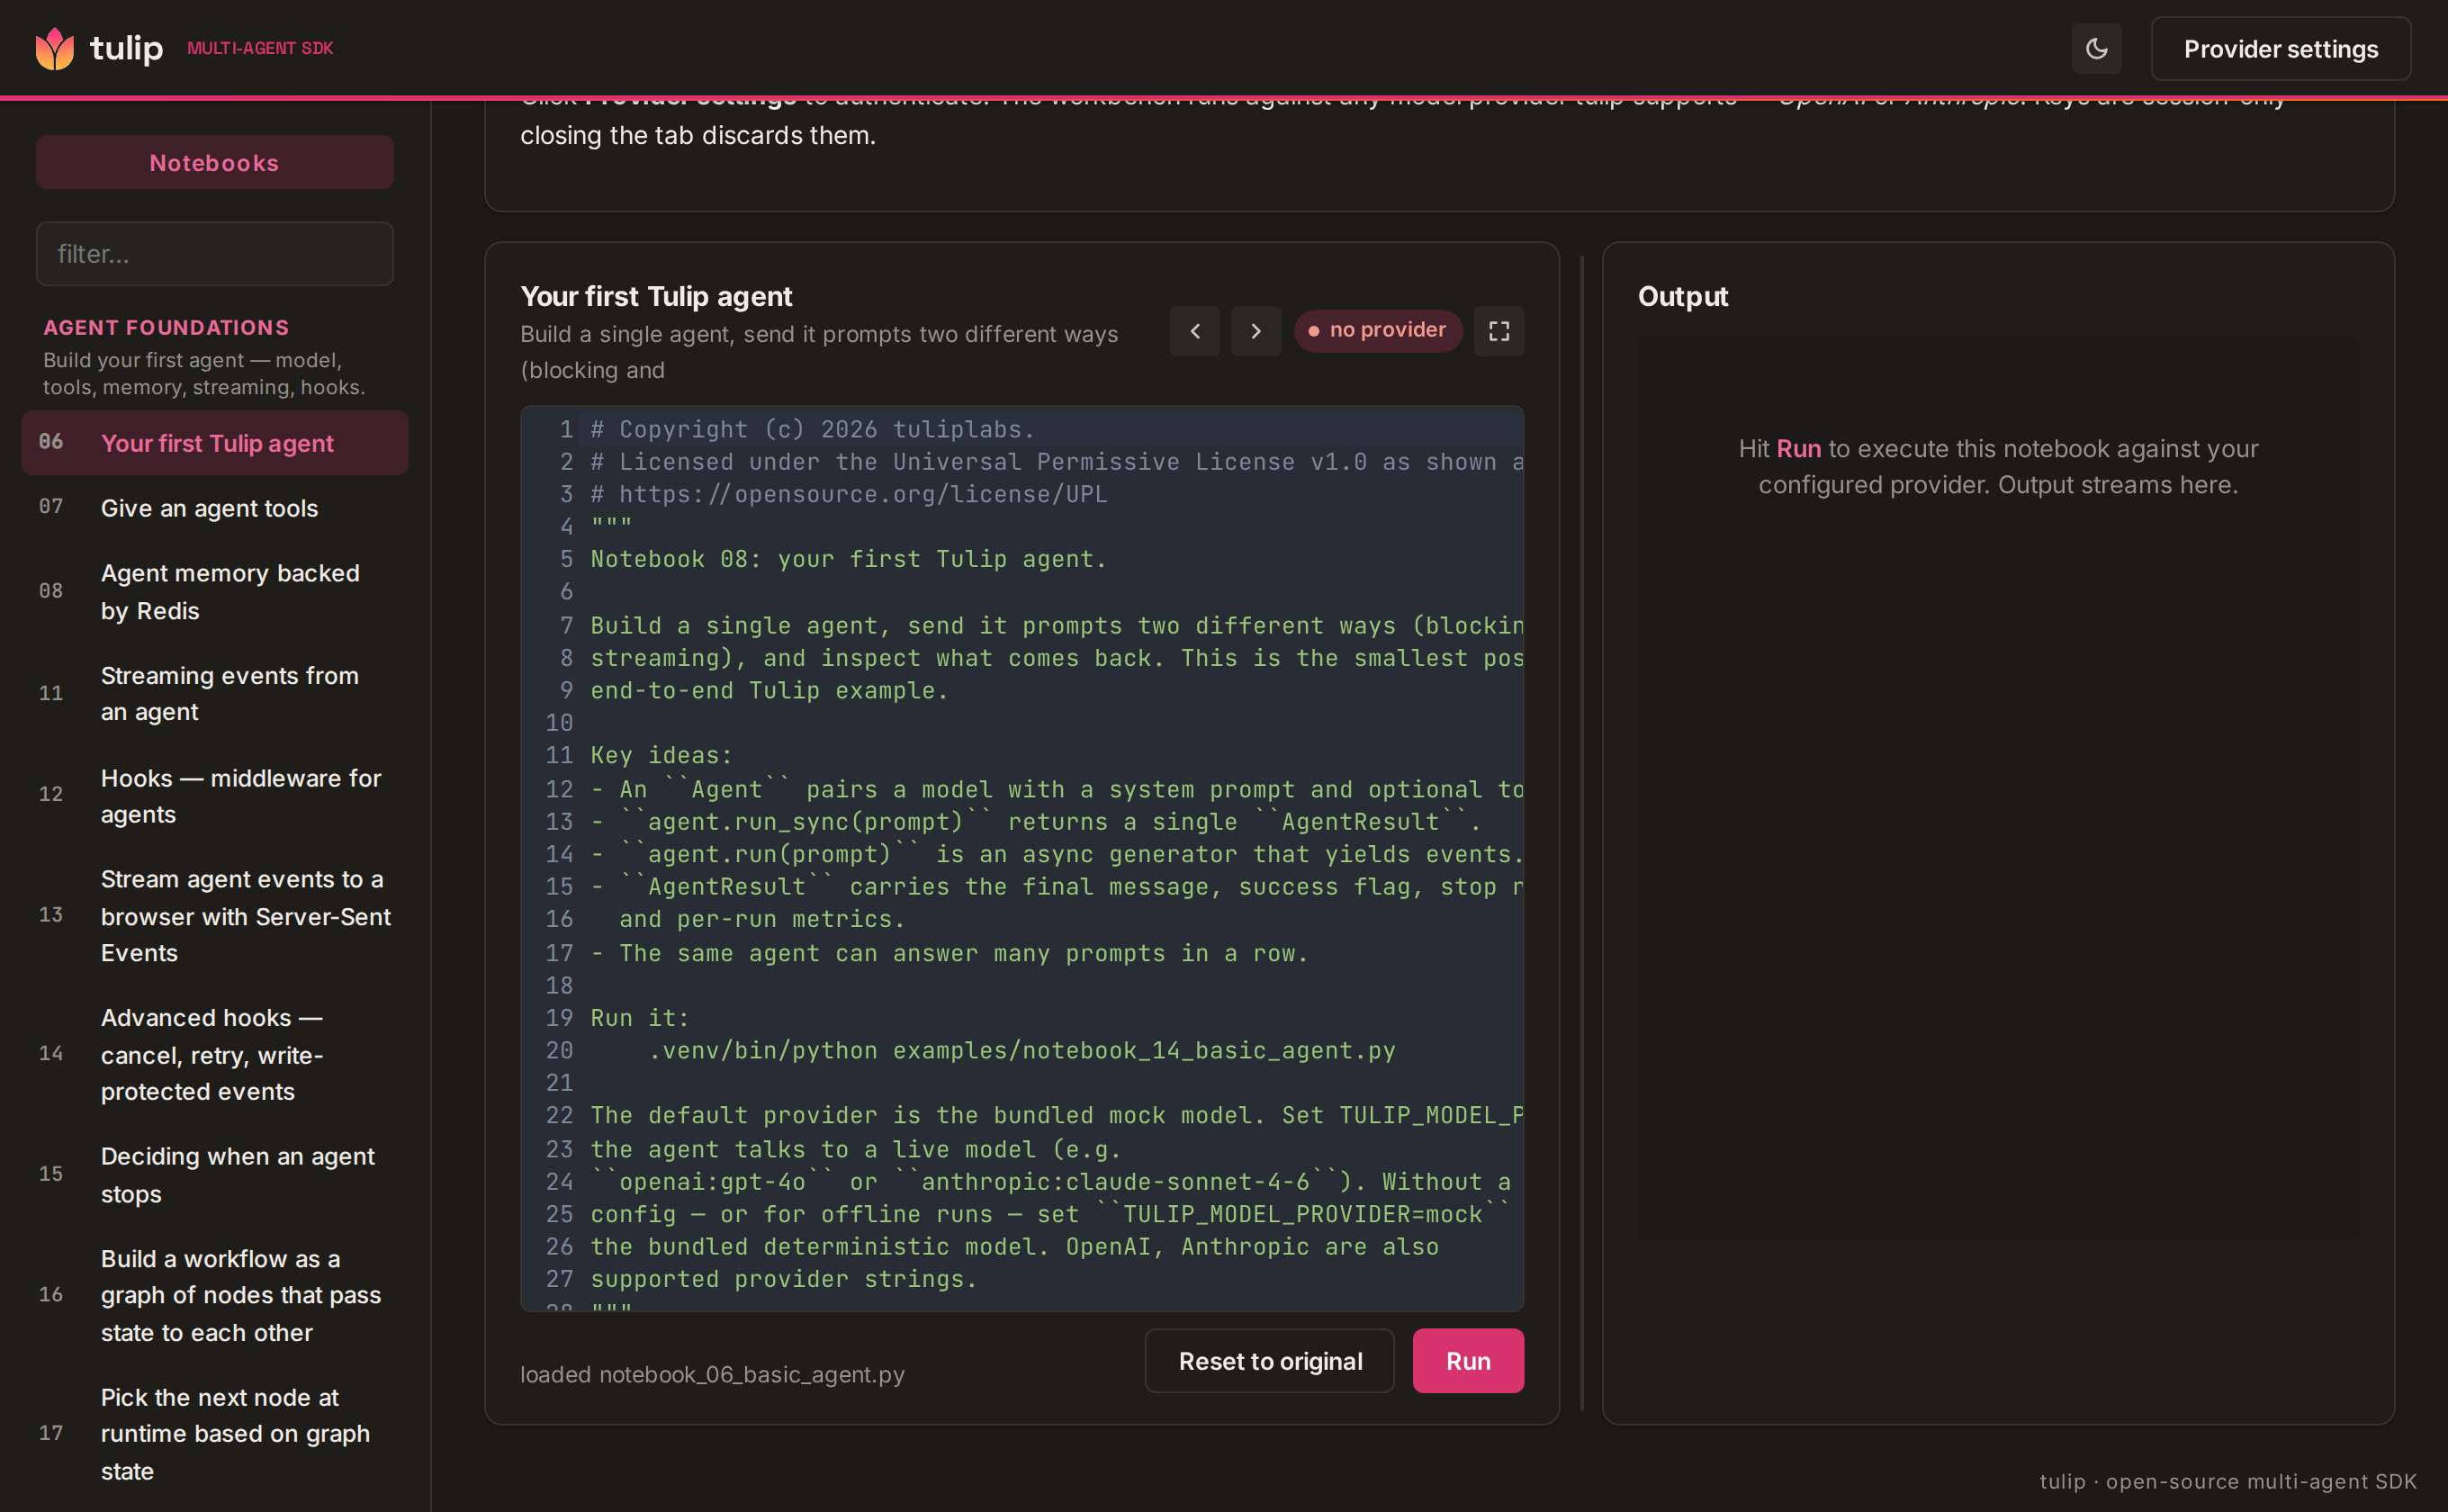Screen dimensions: 2448x1512
Task: Open 'Your first Tulip agent' notebook
Action: (214, 443)
